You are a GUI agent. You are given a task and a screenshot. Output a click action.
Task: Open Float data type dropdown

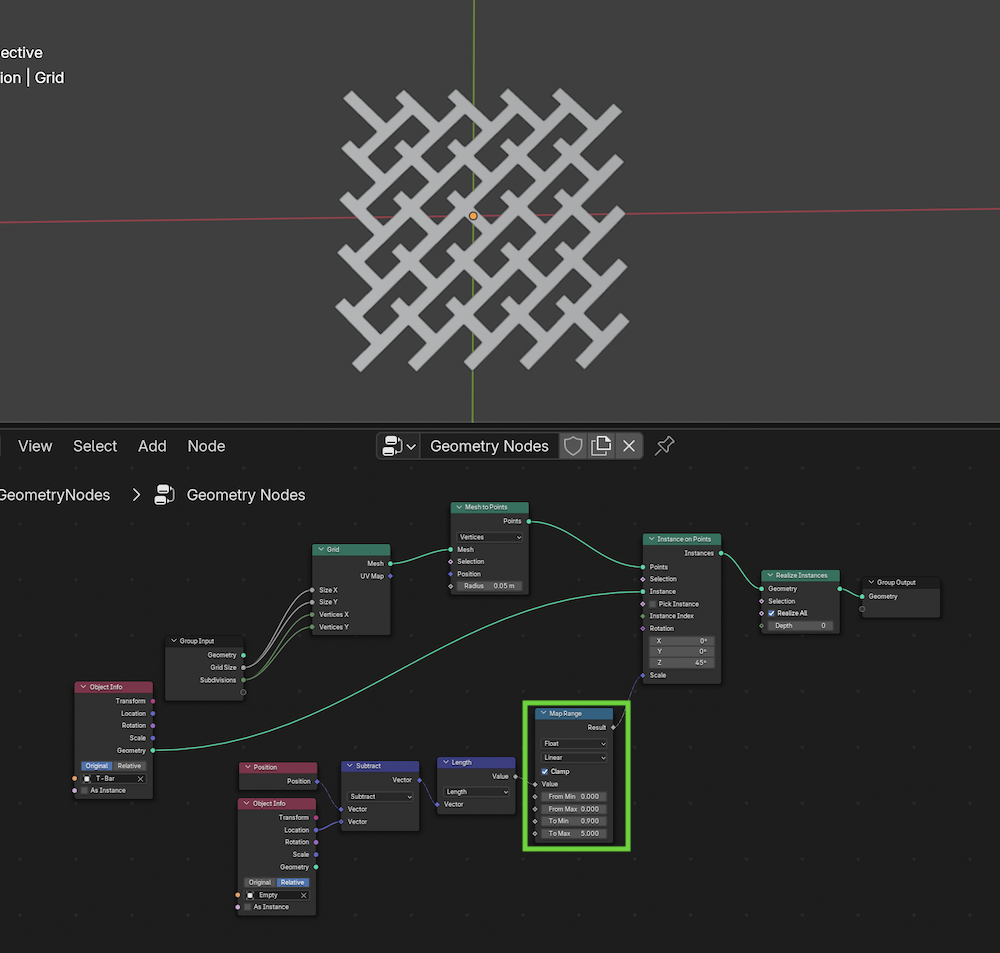[574, 744]
